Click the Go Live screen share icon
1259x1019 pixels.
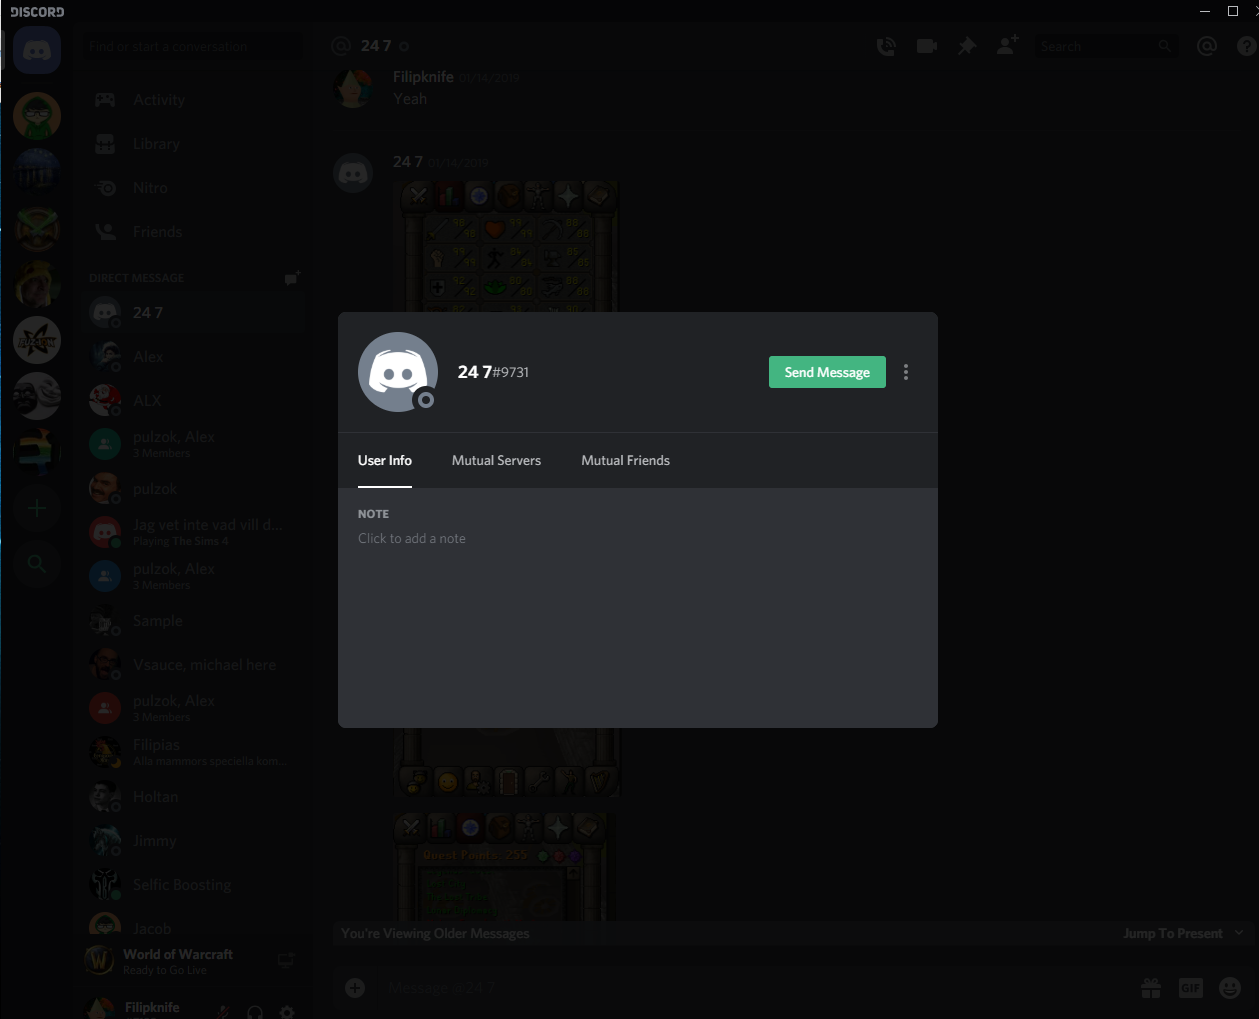click(x=286, y=961)
